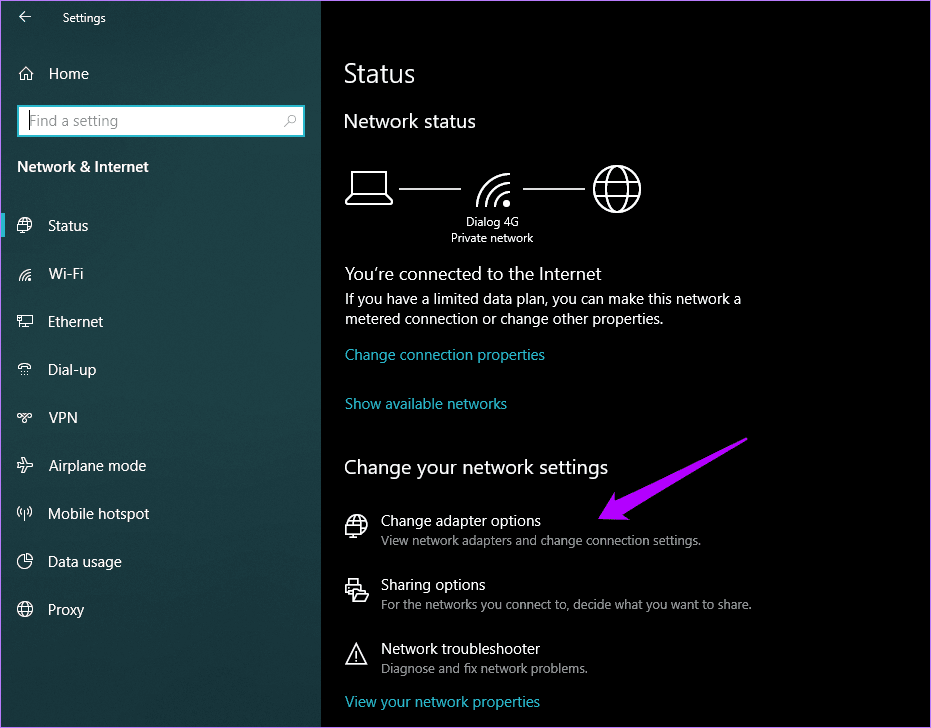Screen dimensions: 931x728
Task: Click the laptop icon in network diagram
Action: 369,188
